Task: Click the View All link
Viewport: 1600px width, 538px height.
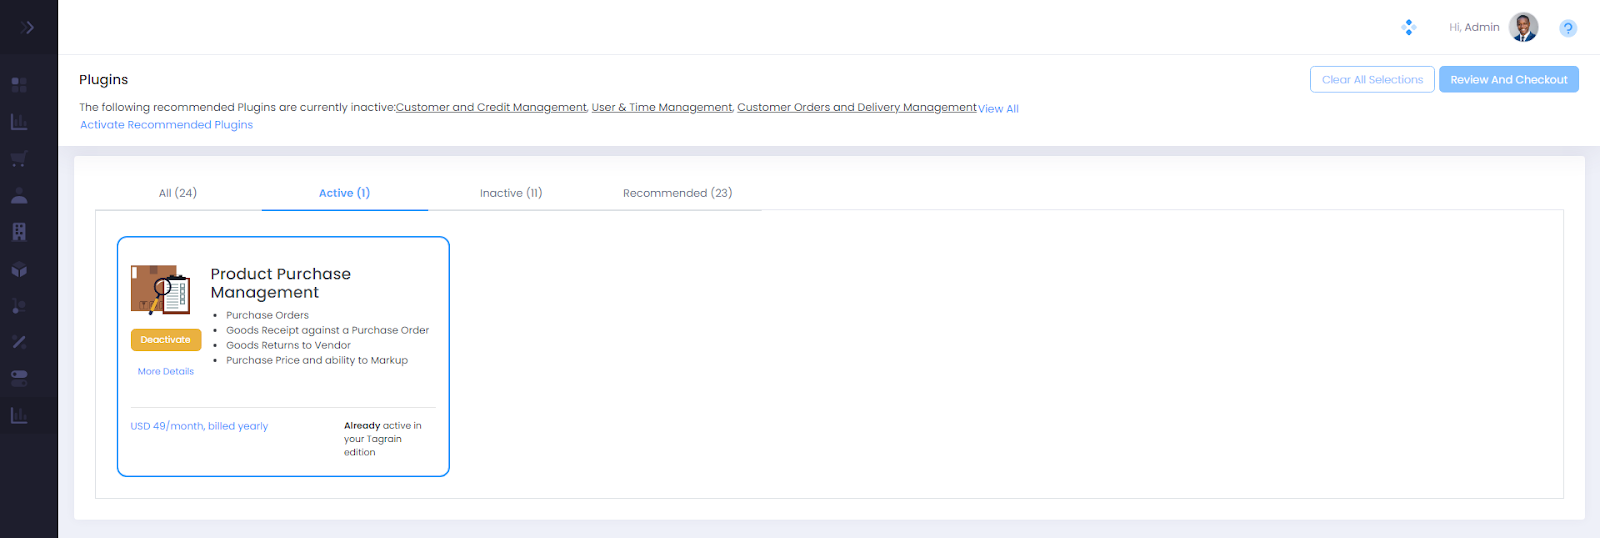Action: tap(998, 109)
